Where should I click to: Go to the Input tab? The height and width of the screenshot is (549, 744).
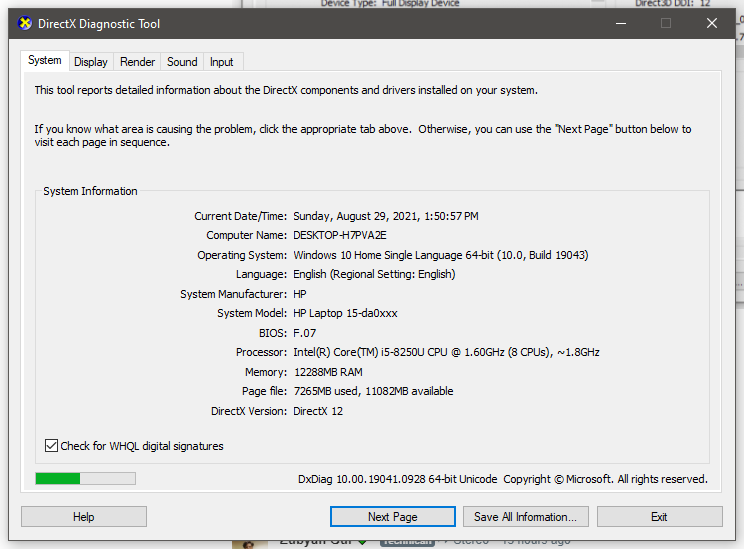click(x=221, y=62)
